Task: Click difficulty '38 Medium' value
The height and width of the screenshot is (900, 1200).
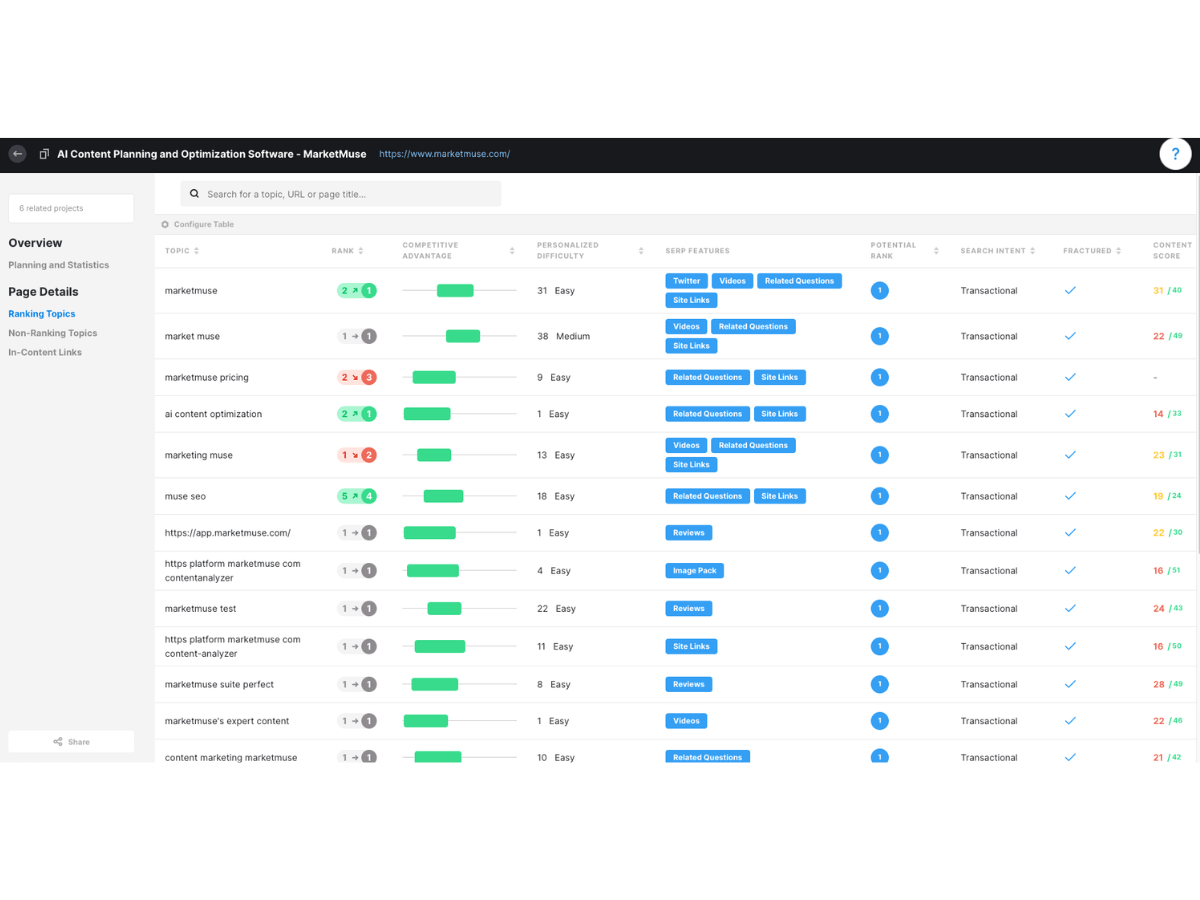Action: click(564, 336)
